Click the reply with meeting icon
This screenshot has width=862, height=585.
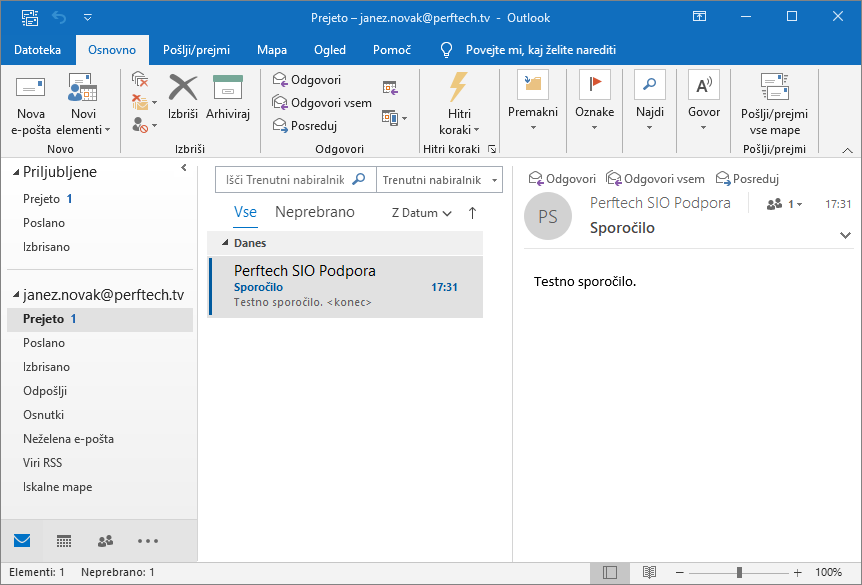tap(390, 87)
